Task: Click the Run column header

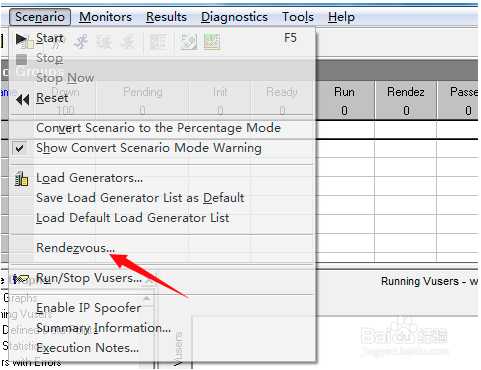Action: 344,92
